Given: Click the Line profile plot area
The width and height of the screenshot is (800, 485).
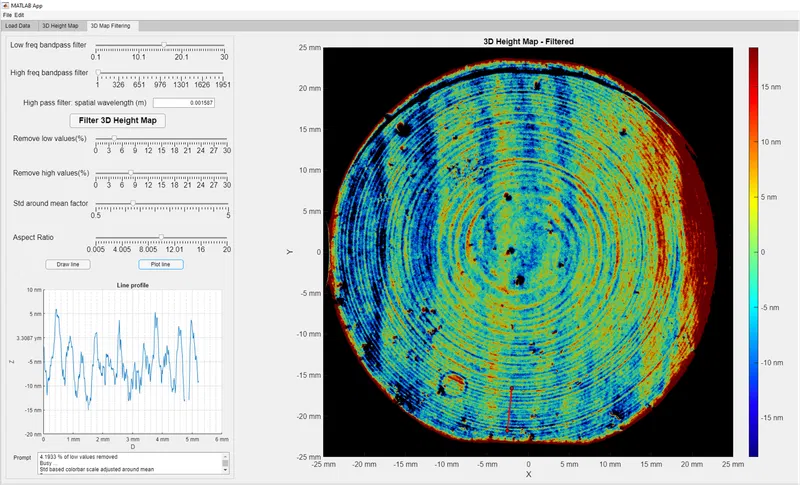Looking at the screenshot, I should 133,362.
